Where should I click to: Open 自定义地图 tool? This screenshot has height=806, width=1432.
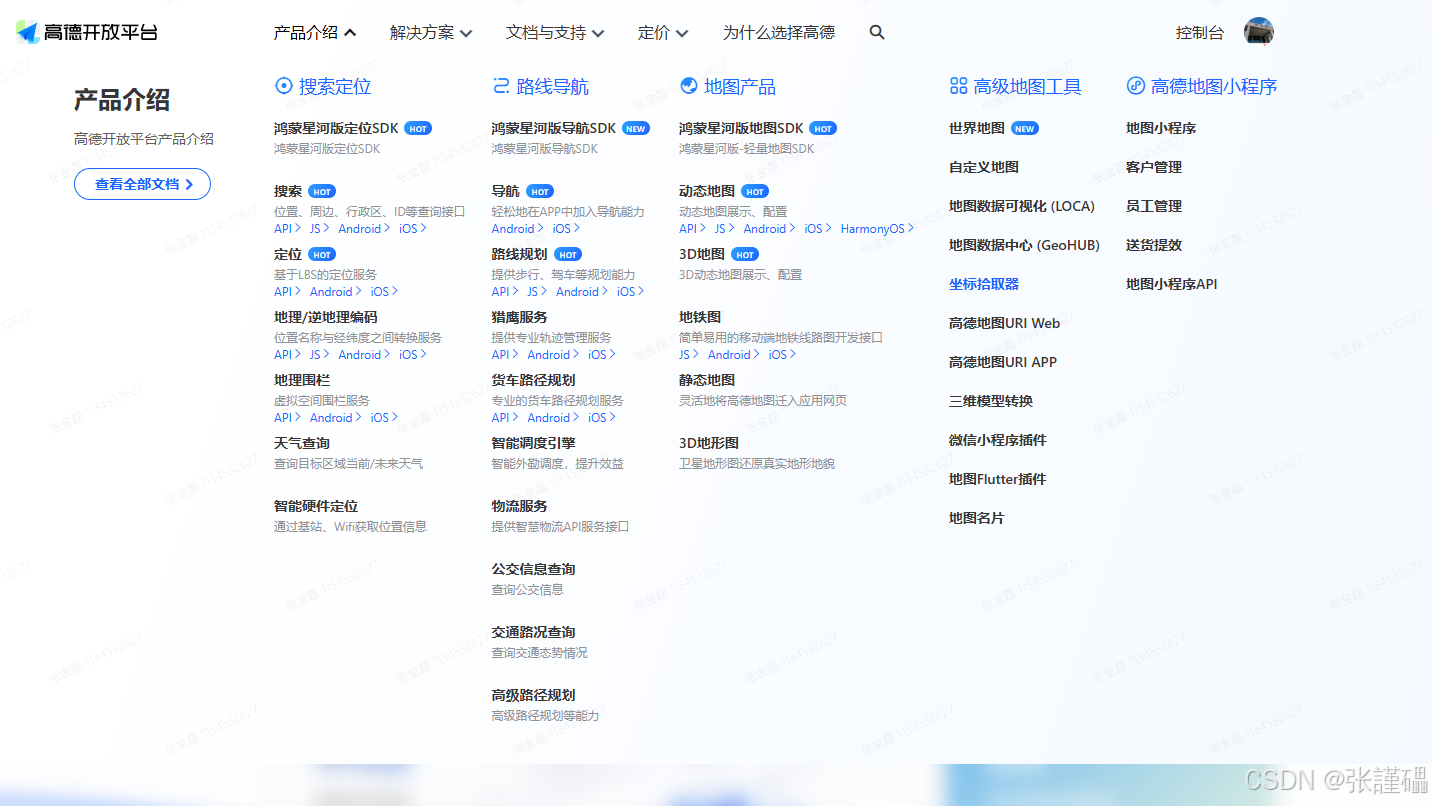tap(984, 167)
